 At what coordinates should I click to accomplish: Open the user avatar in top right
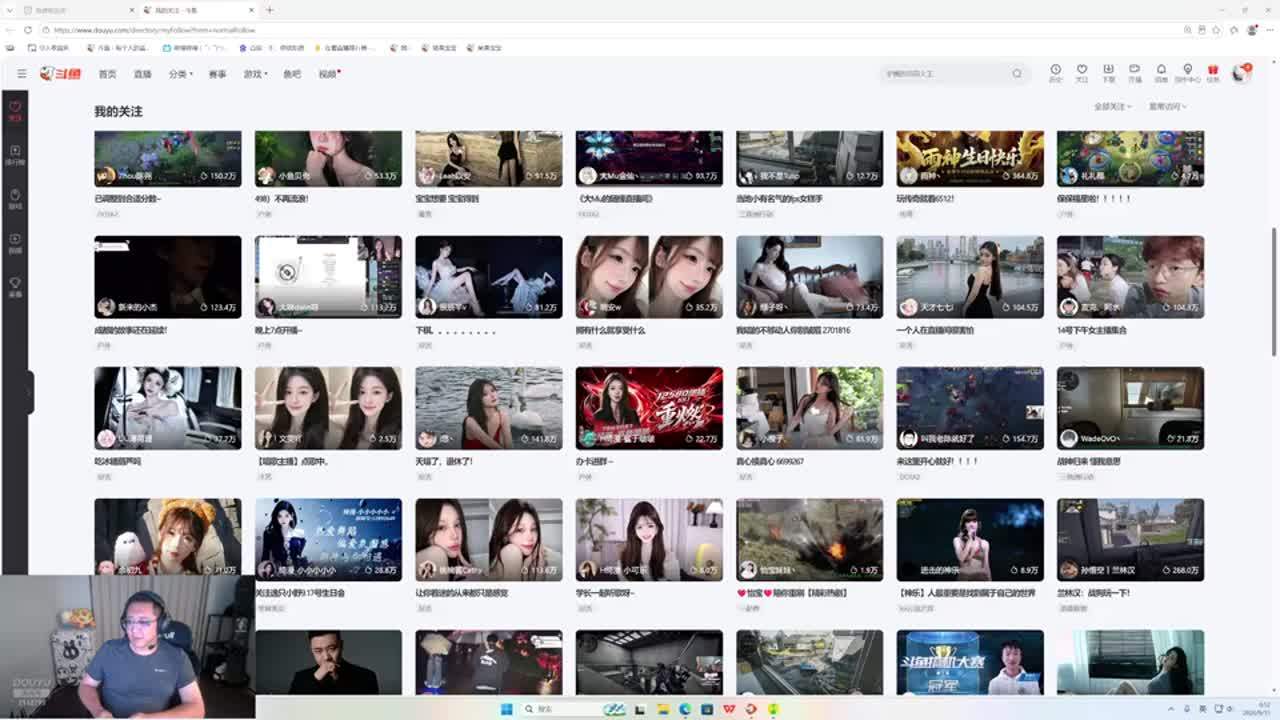coord(1241,73)
